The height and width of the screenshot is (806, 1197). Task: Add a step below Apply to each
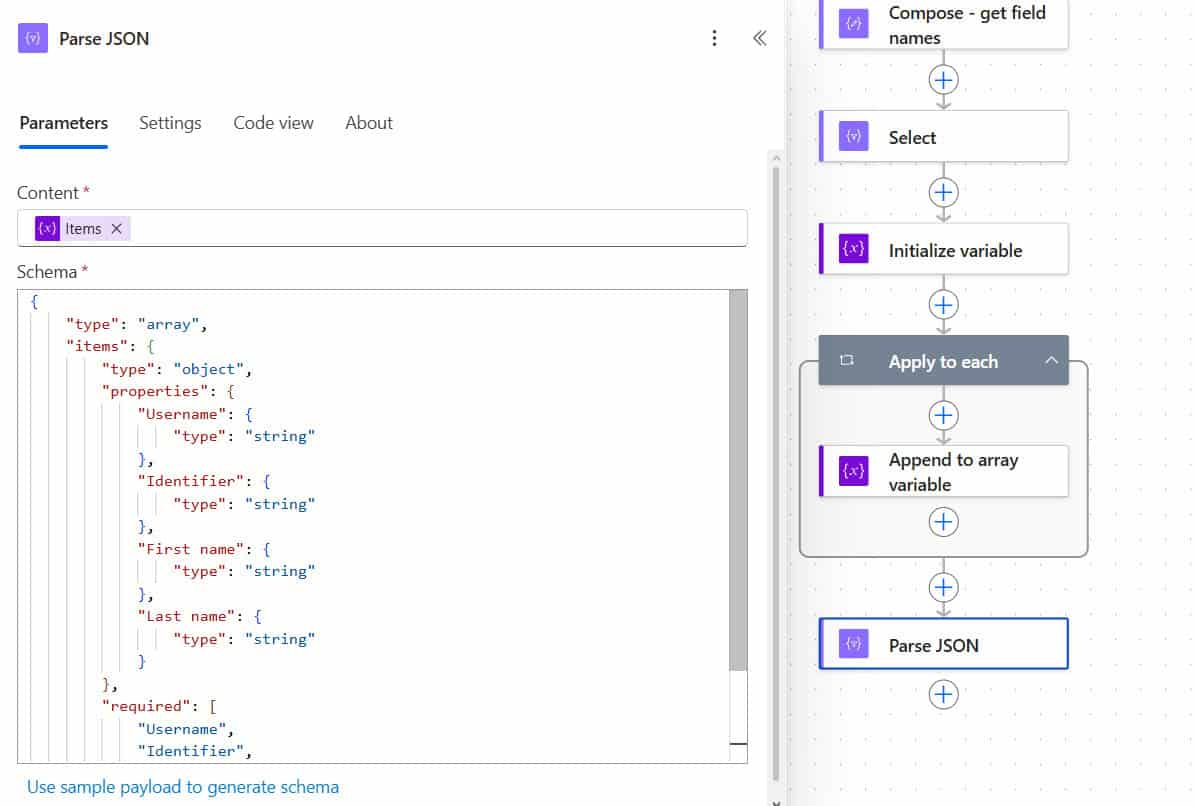(944, 587)
